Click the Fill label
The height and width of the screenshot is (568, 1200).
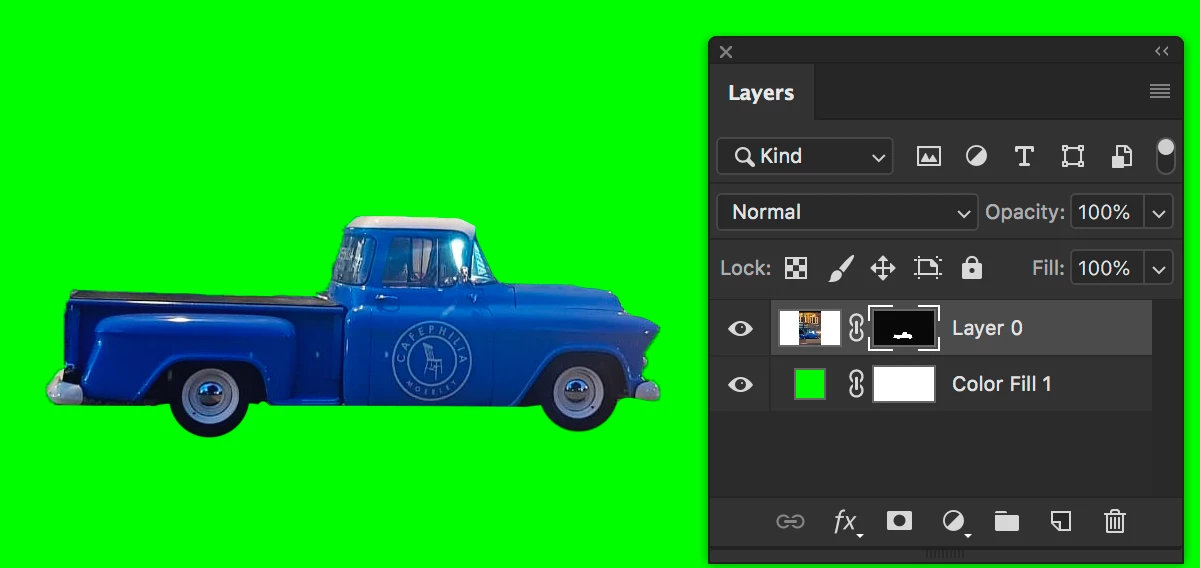point(1048,268)
